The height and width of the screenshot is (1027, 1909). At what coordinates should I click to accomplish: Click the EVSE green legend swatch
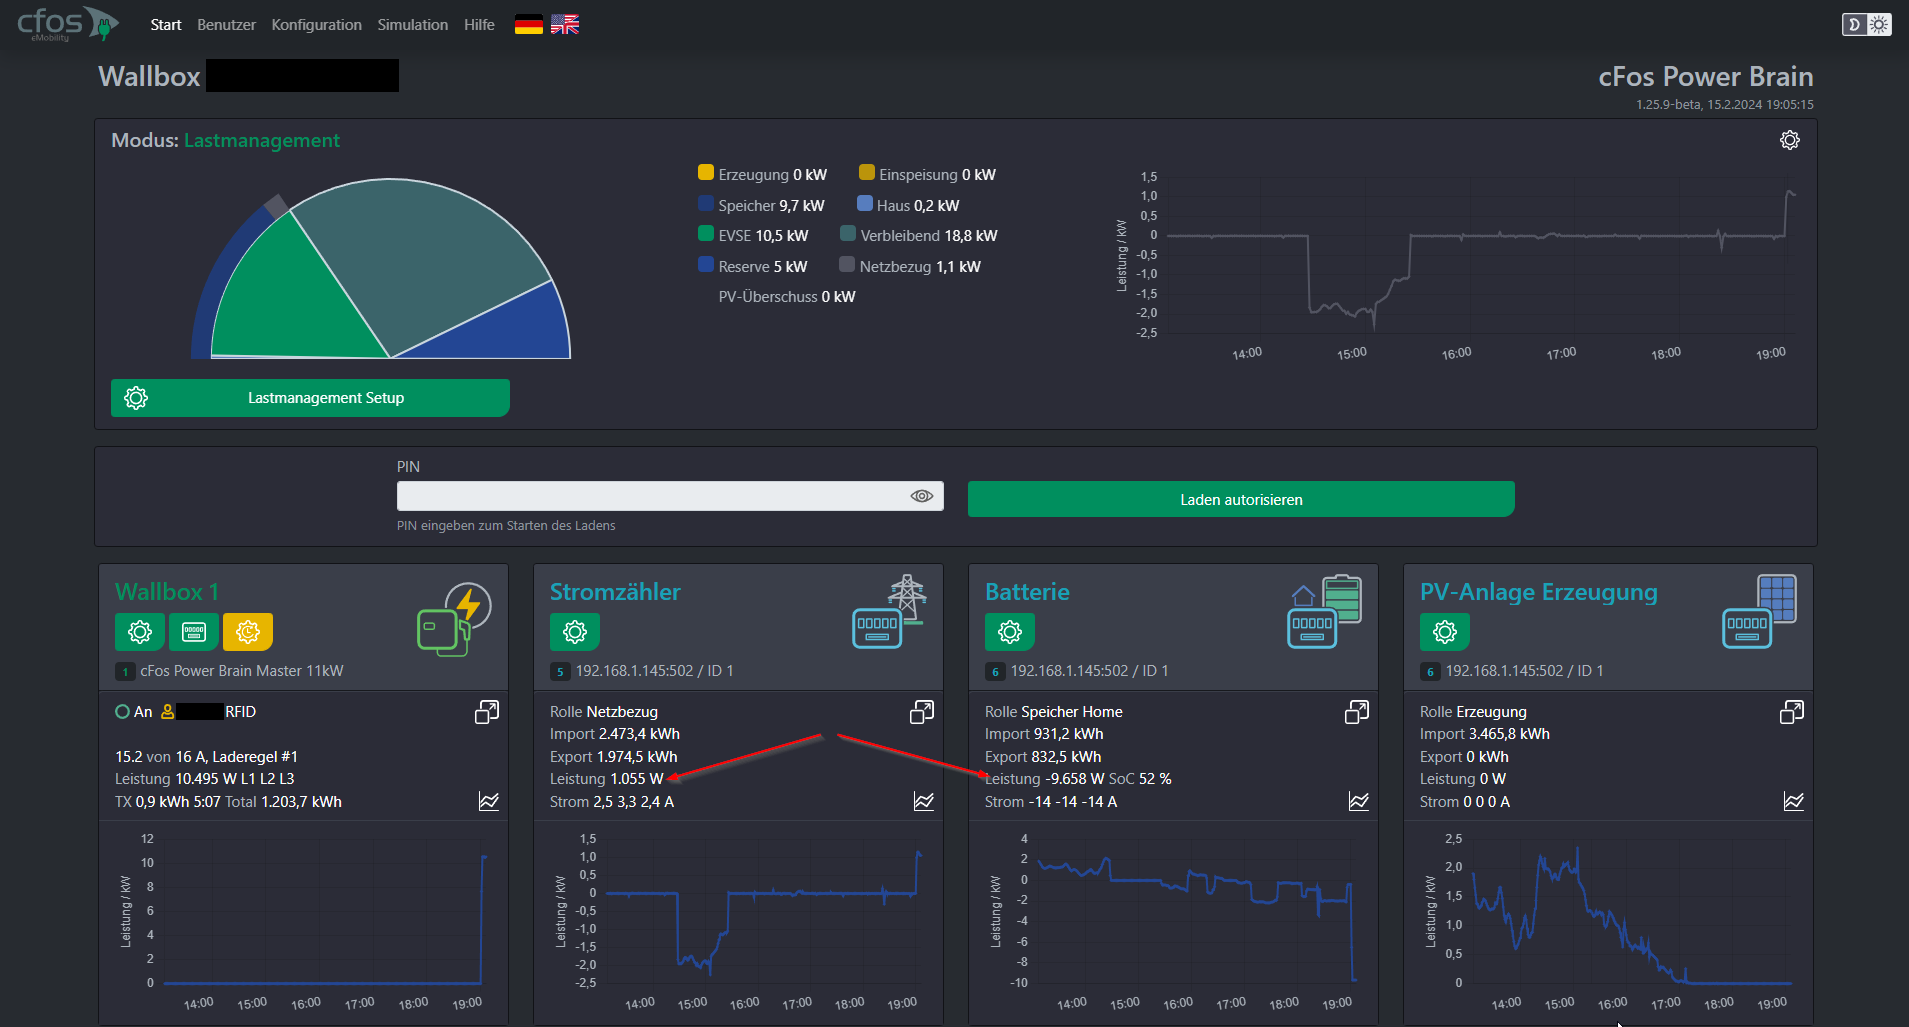(706, 234)
